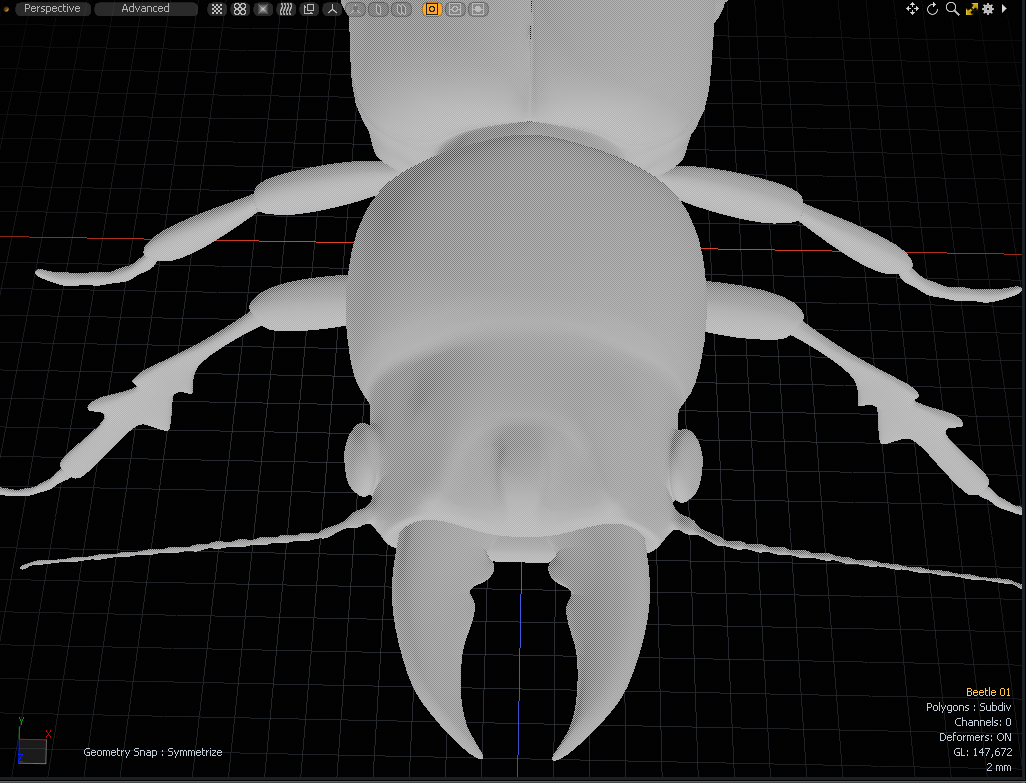Image resolution: width=1026 pixels, height=783 pixels.
Task: Click the overlapping squares icon in toolbar
Action: point(309,9)
